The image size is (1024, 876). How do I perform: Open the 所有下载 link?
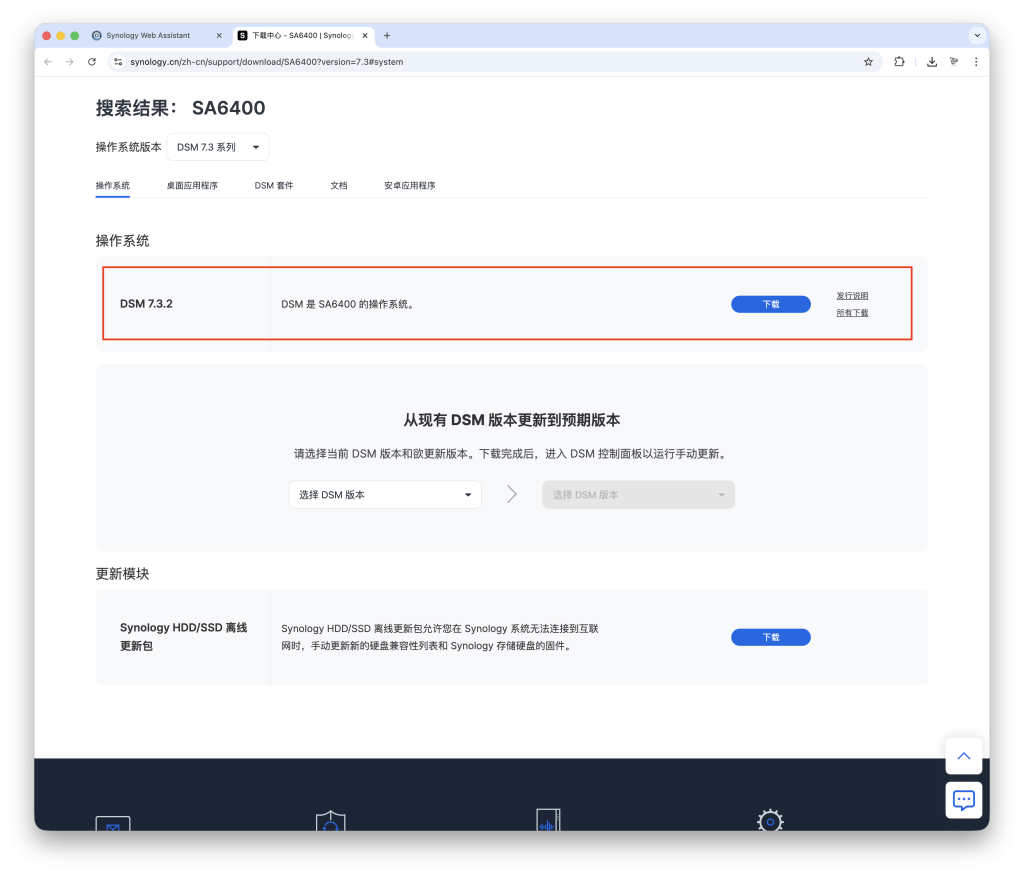852,313
